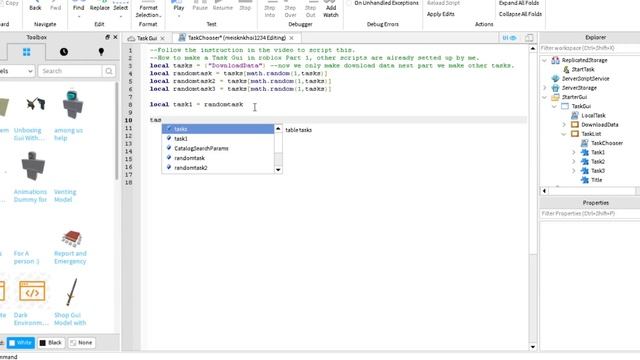Choose 'randomtask2' autocomplete suggestion

point(218,168)
